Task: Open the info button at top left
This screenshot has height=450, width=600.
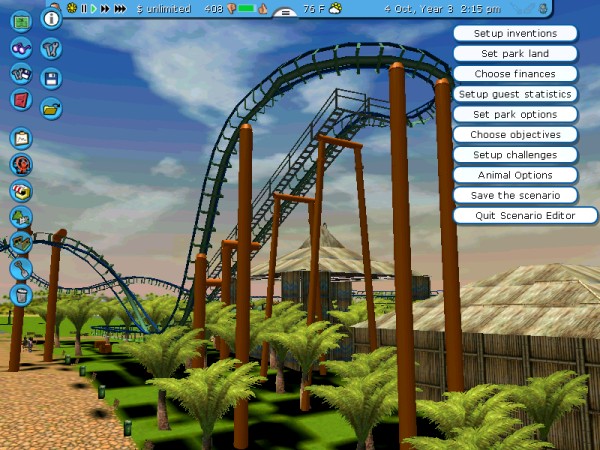Action: point(51,18)
